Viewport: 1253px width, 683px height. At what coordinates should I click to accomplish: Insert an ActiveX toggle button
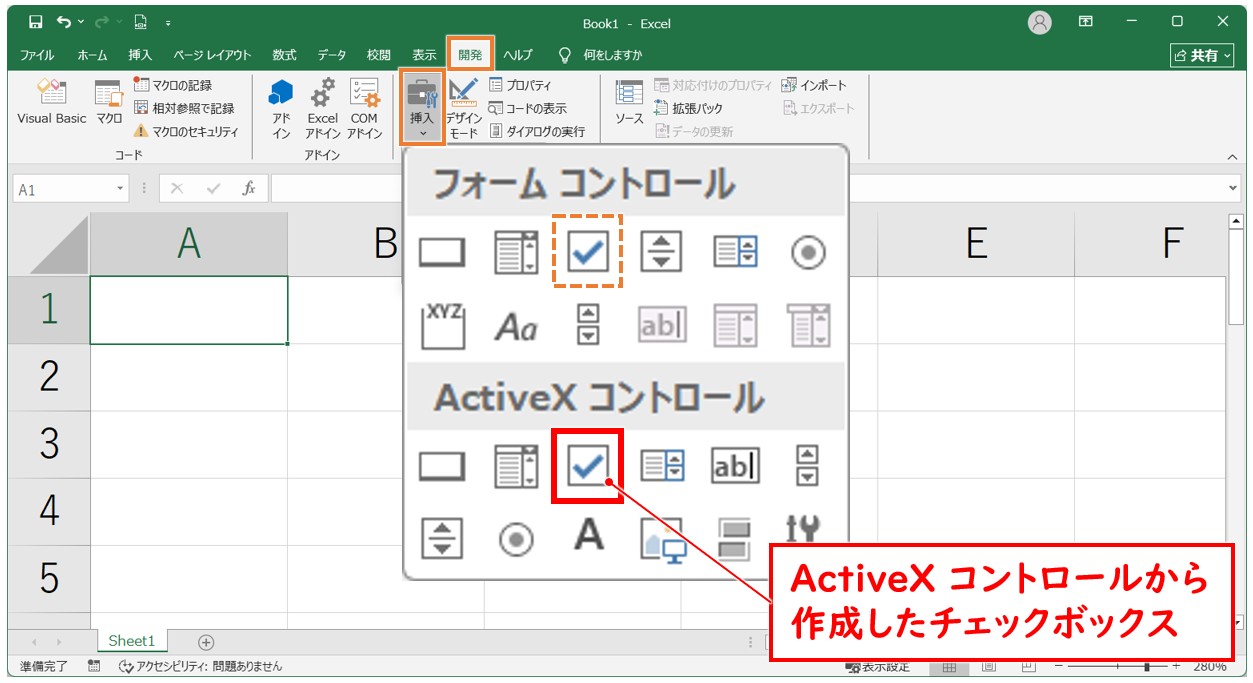pos(734,538)
